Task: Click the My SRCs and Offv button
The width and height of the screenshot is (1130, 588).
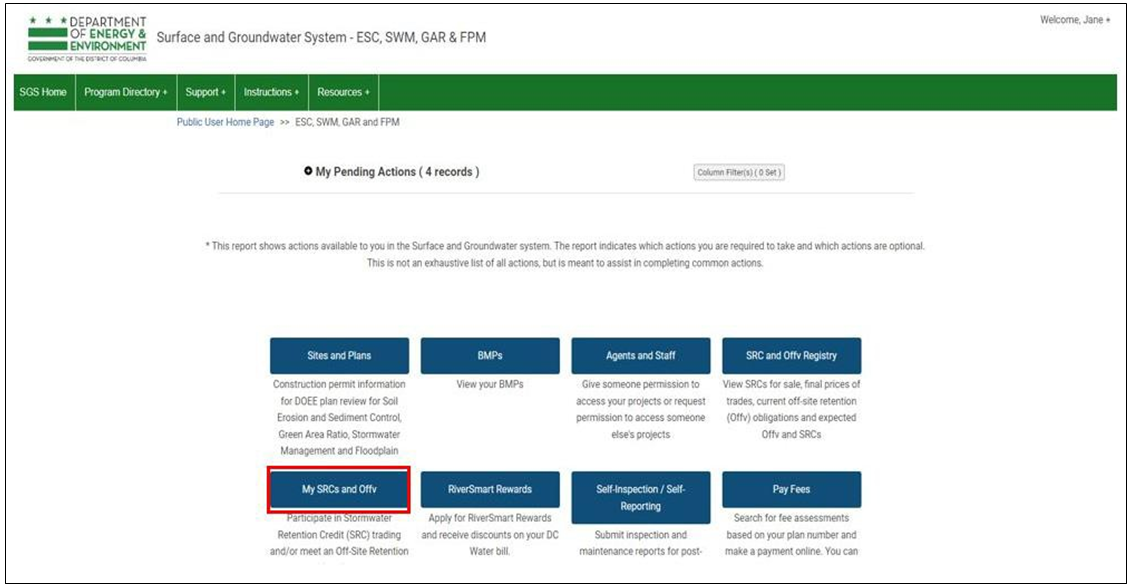Action: tap(339, 490)
